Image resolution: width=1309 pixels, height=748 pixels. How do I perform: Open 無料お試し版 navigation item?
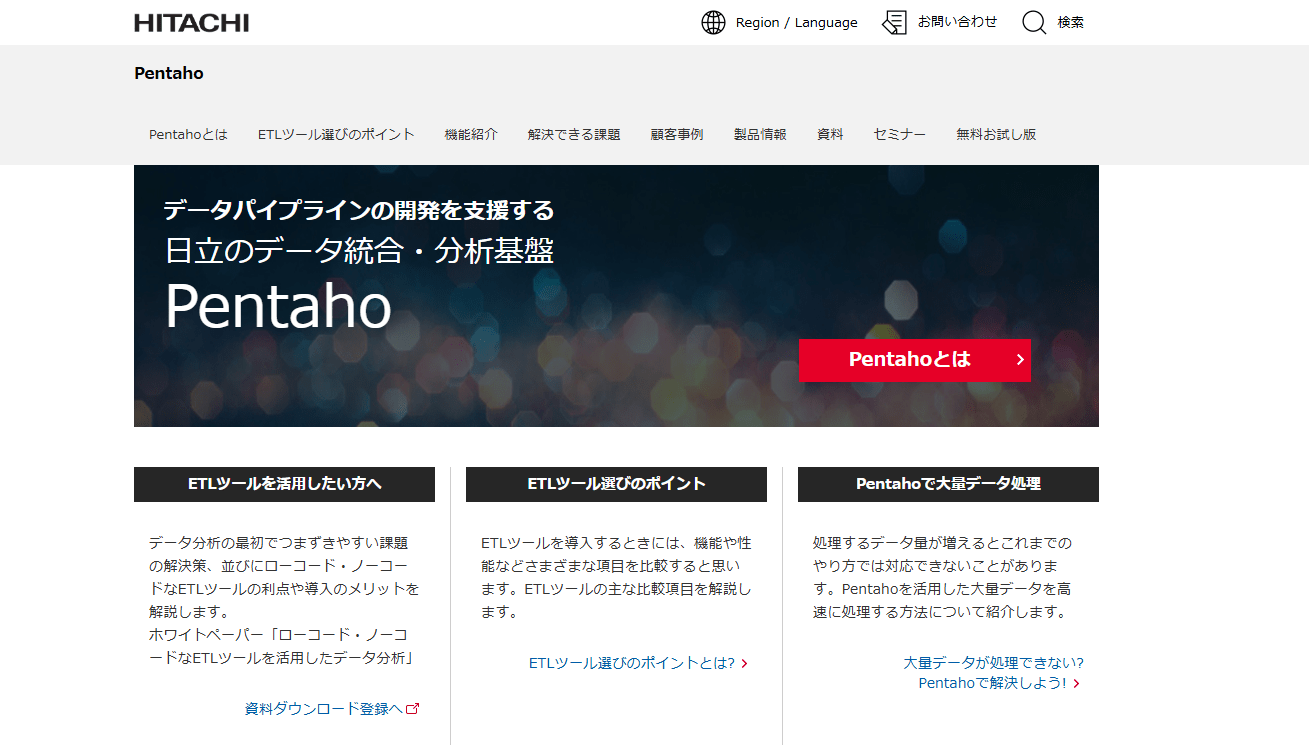tap(995, 134)
